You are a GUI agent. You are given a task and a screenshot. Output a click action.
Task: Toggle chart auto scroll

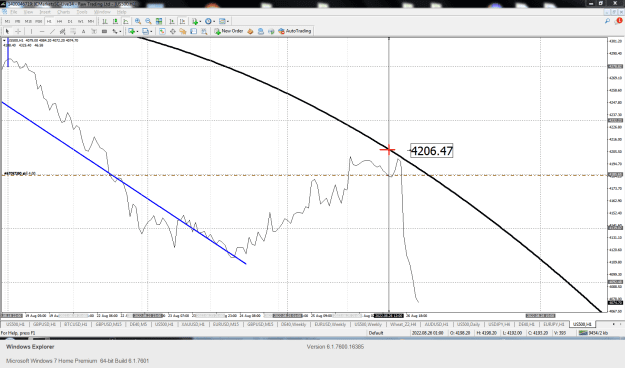171,21
